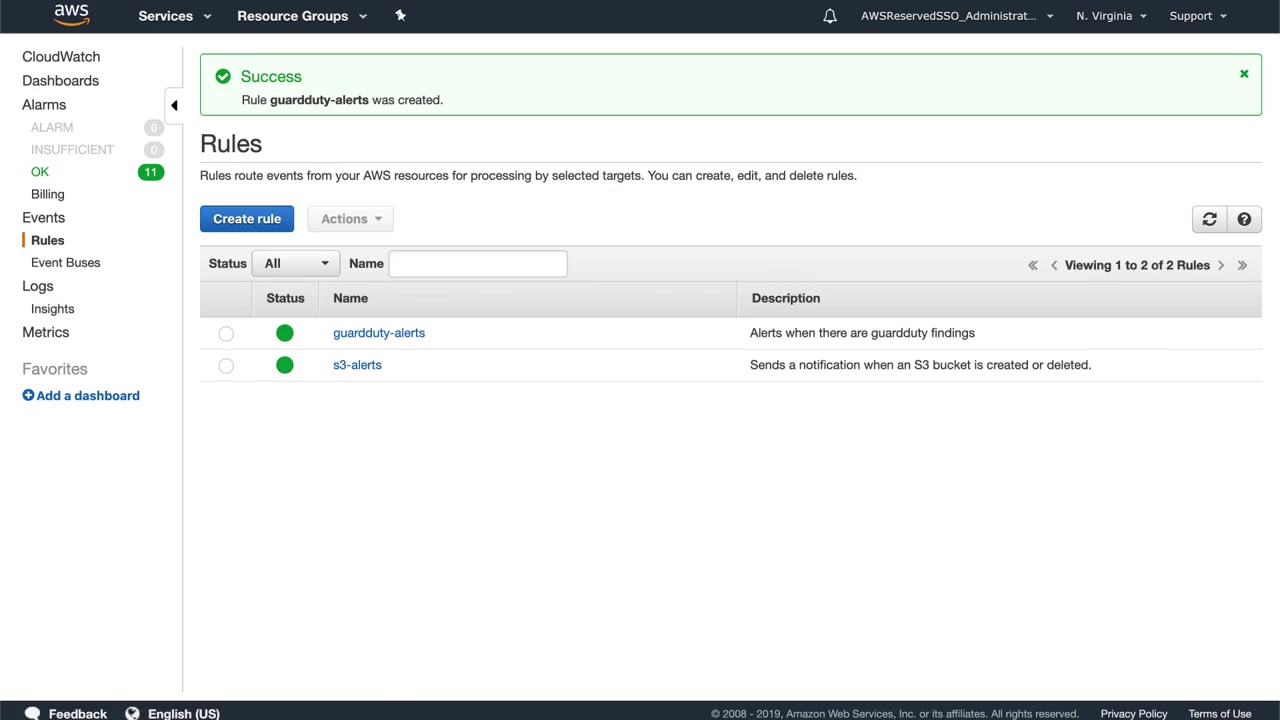
Task: Click the pin shortcut icon in navbar
Action: click(400, 15)
